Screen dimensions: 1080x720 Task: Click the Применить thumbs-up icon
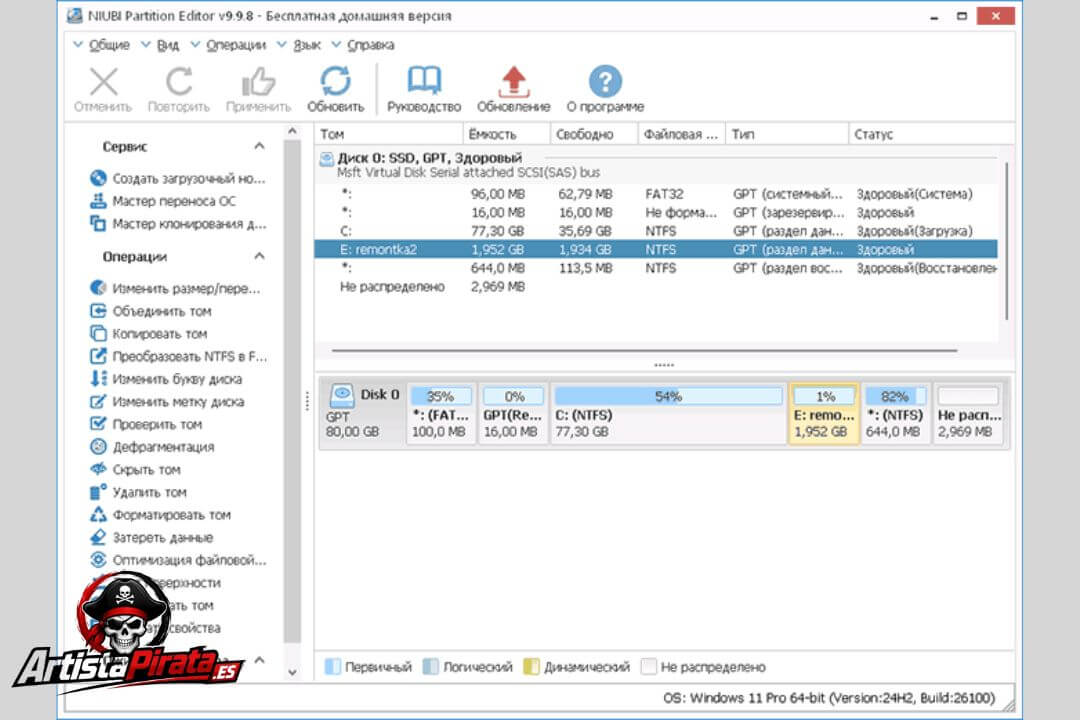(x=258, y=82)
